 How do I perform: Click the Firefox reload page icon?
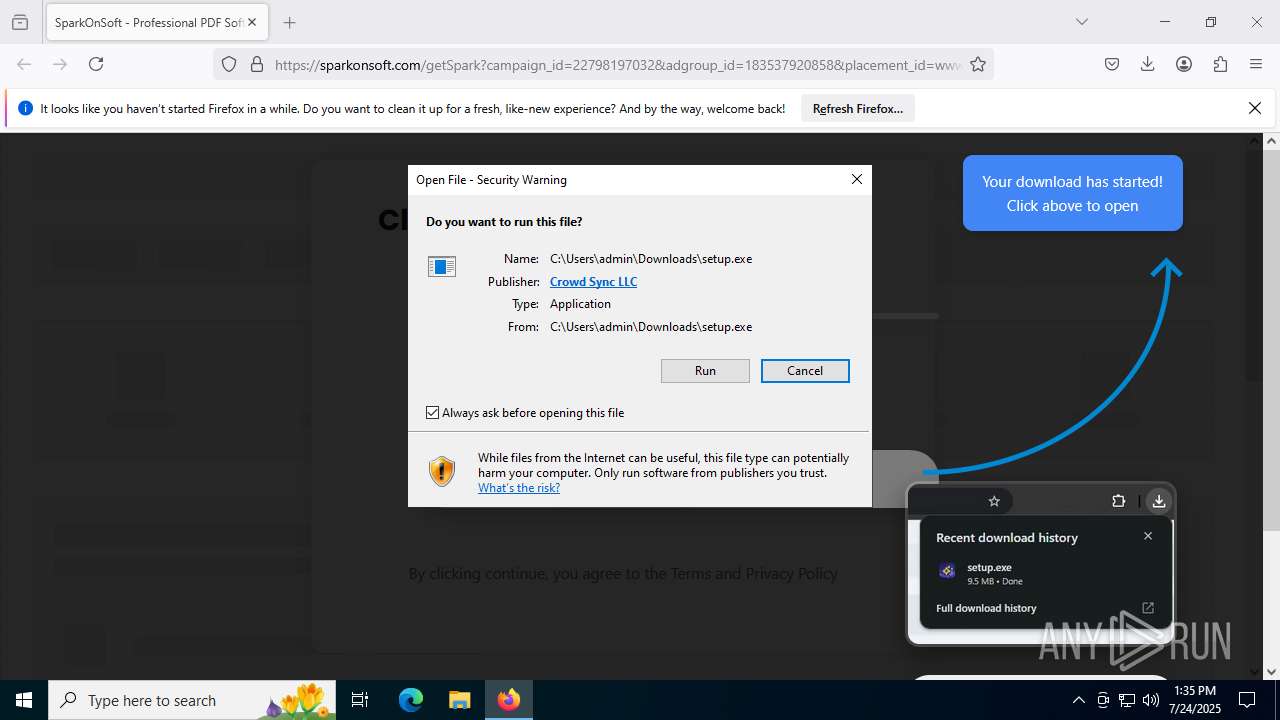pyautogui.click(x=96, y=64)
